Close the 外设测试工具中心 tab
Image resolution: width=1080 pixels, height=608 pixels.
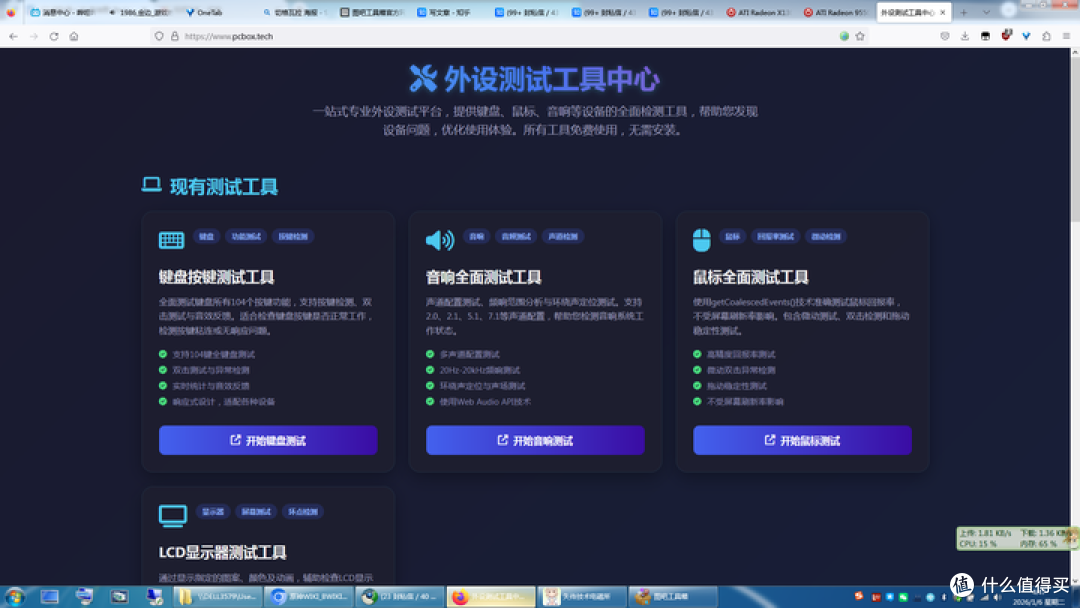(x=943, y=12)
